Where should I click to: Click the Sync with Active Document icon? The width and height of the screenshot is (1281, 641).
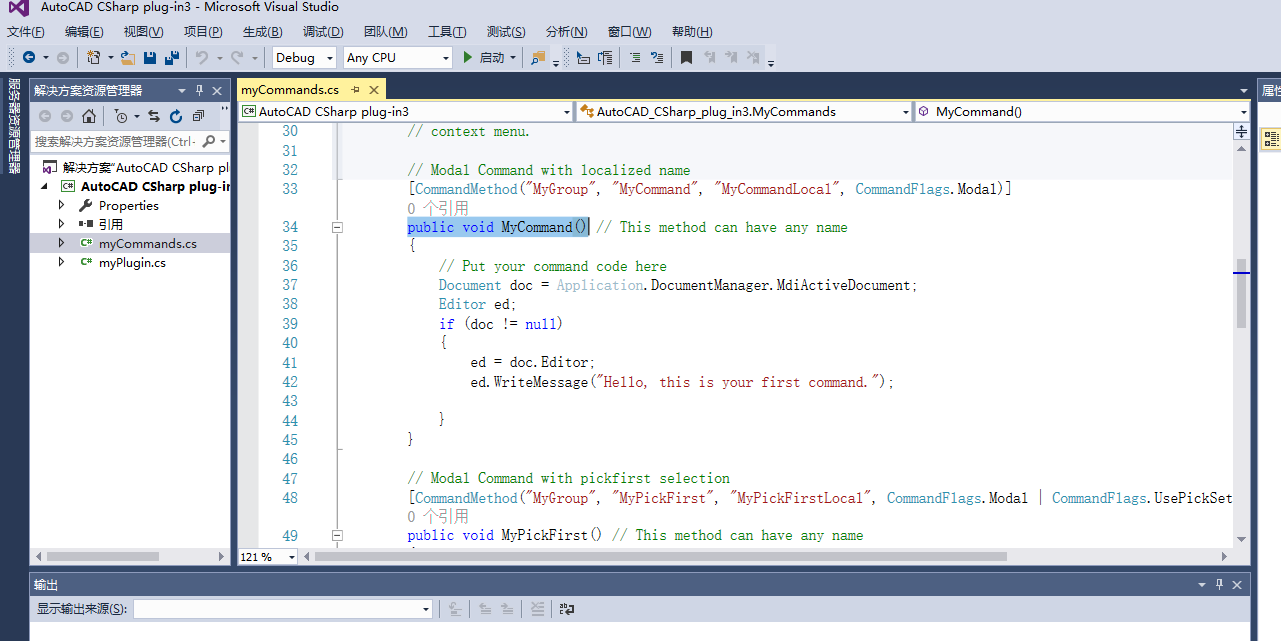[154, 116]
